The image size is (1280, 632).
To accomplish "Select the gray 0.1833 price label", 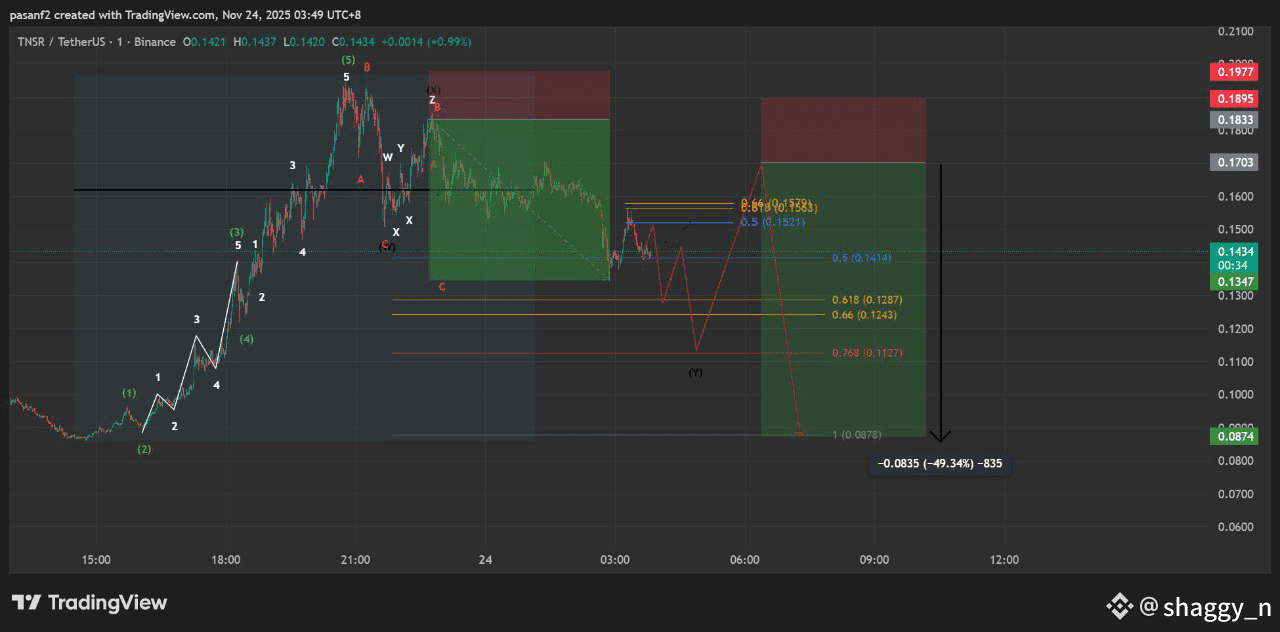I will (1235, 119).
